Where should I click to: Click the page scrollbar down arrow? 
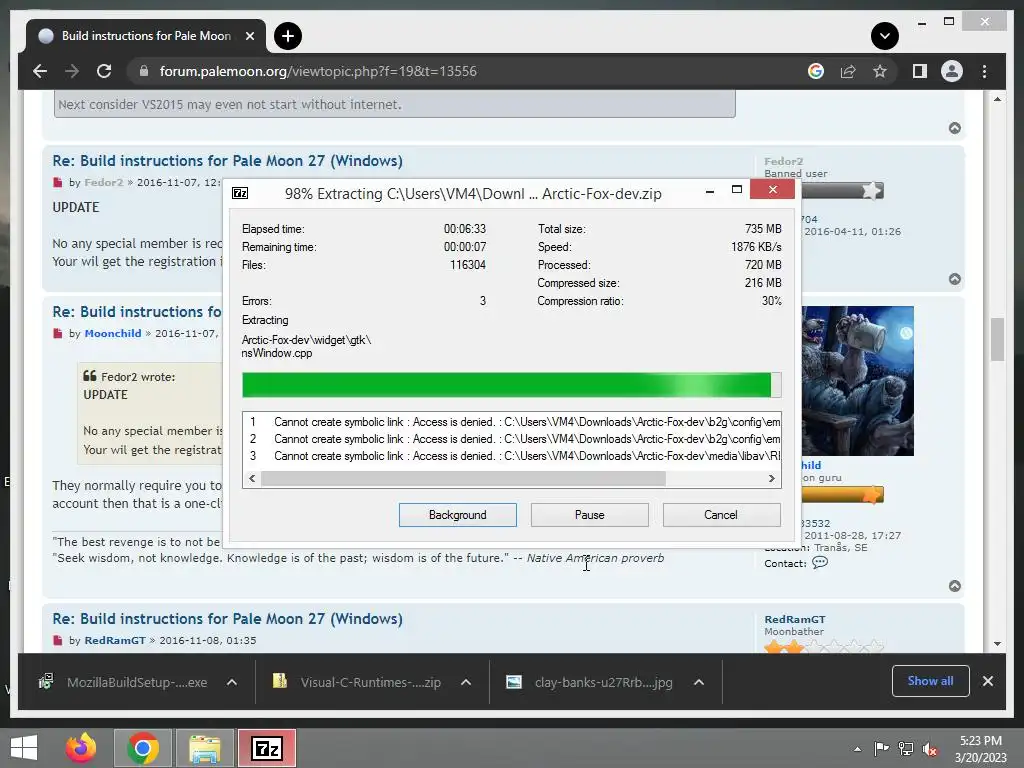997,643
